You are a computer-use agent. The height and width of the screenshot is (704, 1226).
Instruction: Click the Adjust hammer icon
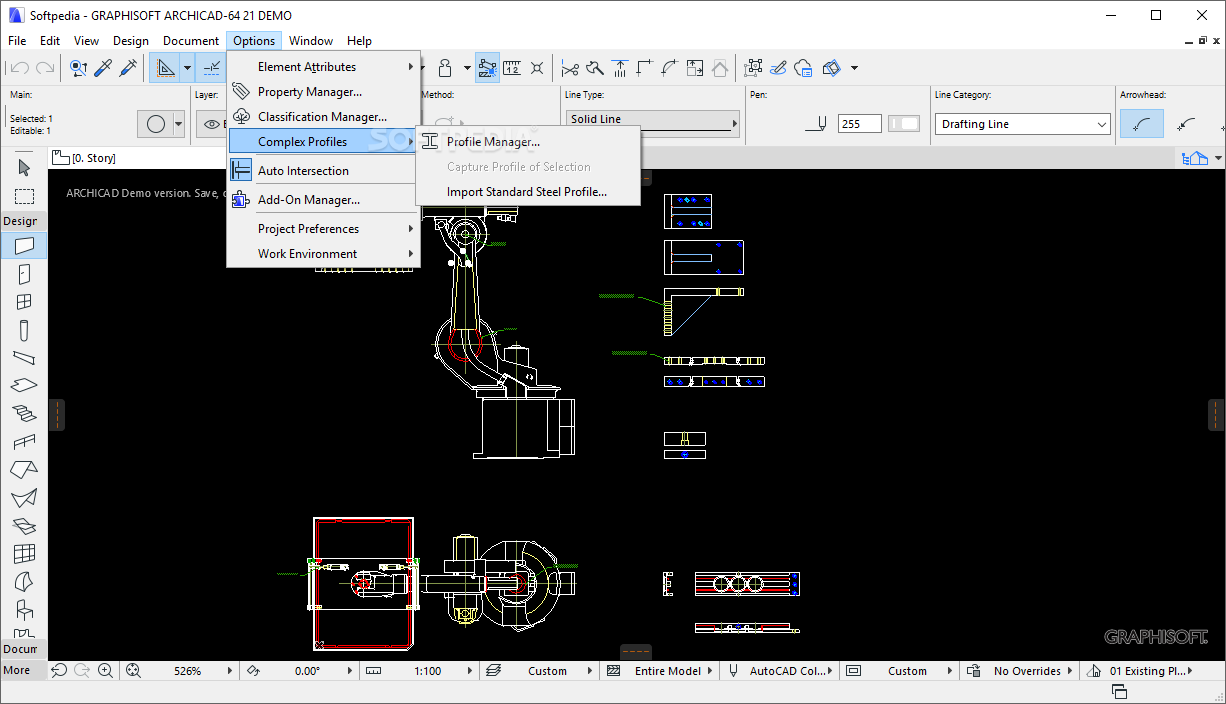595,68
